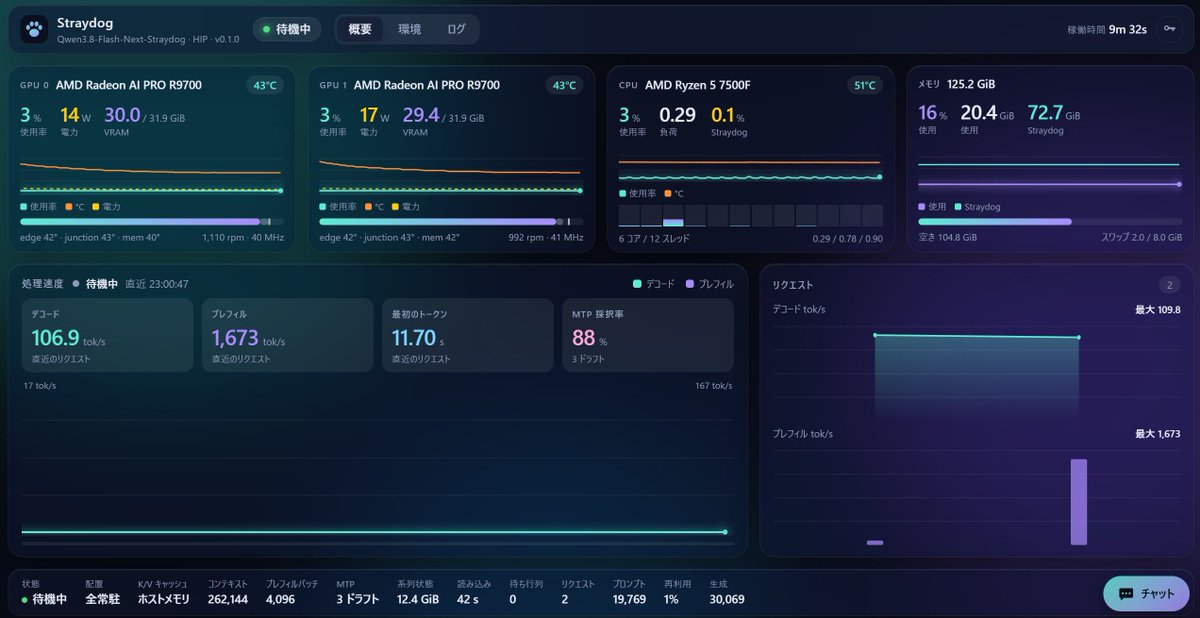Click the コンテキスト 262,144 value
This screenshot has width=1200, height=618.
pos(228,599)
